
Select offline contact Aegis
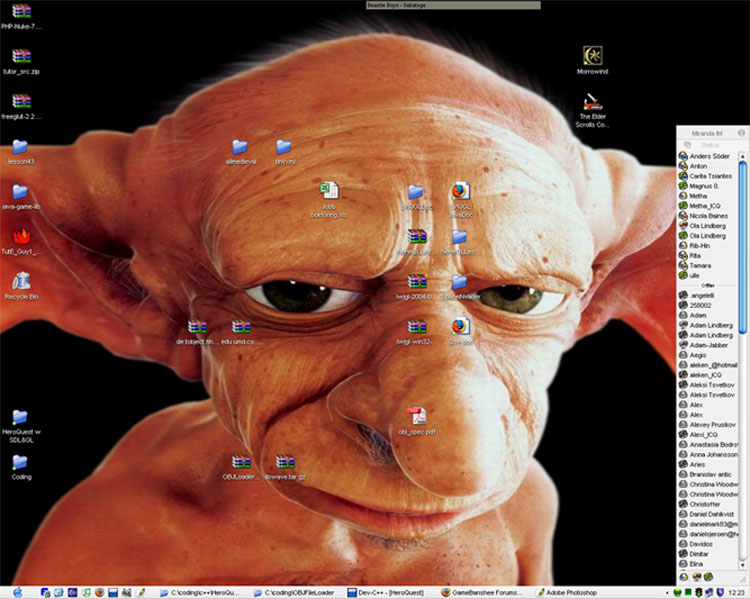(x=708, y=355)
